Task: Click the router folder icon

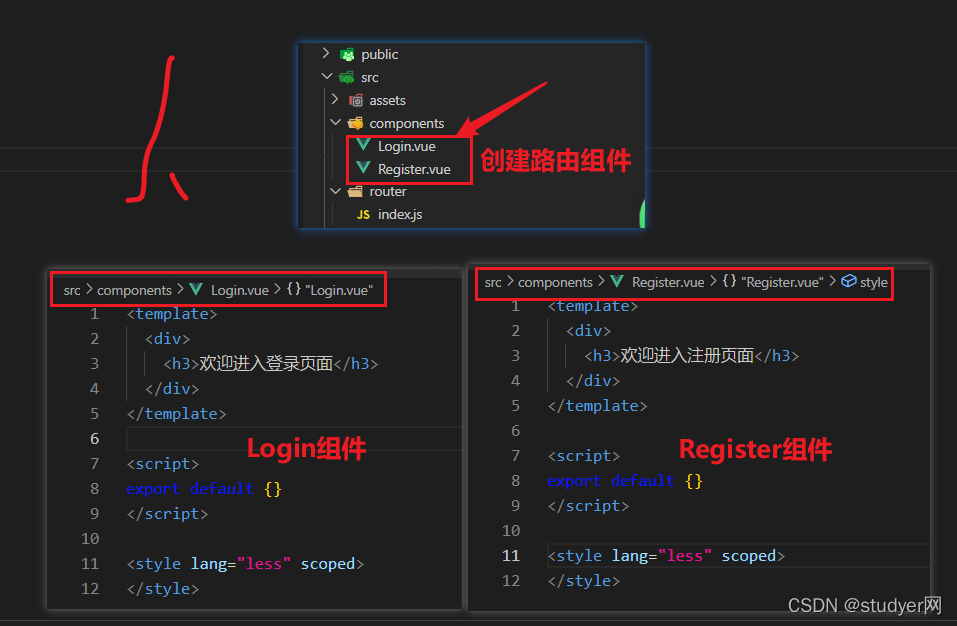Action: point(355,192)
